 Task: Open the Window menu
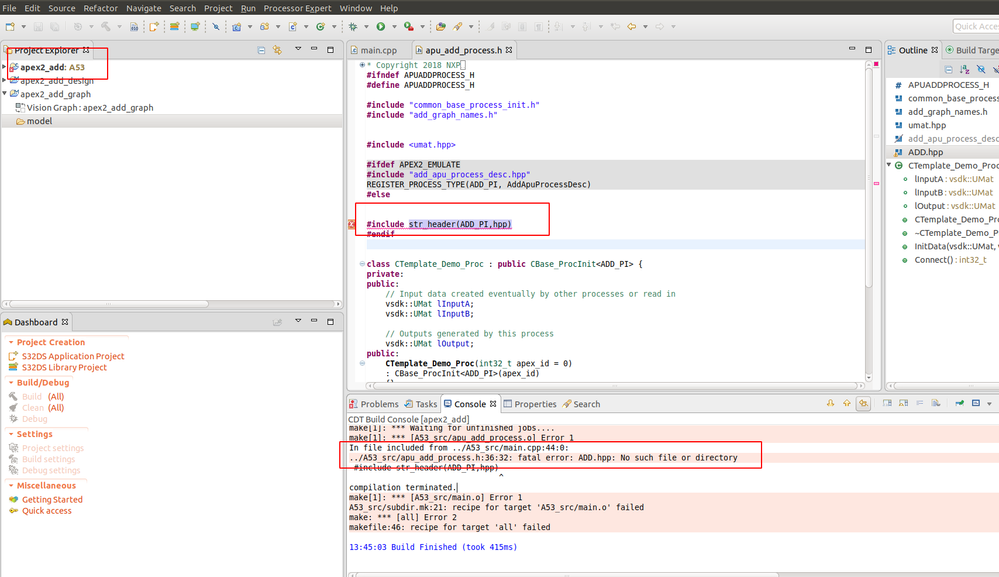(356, 8)
